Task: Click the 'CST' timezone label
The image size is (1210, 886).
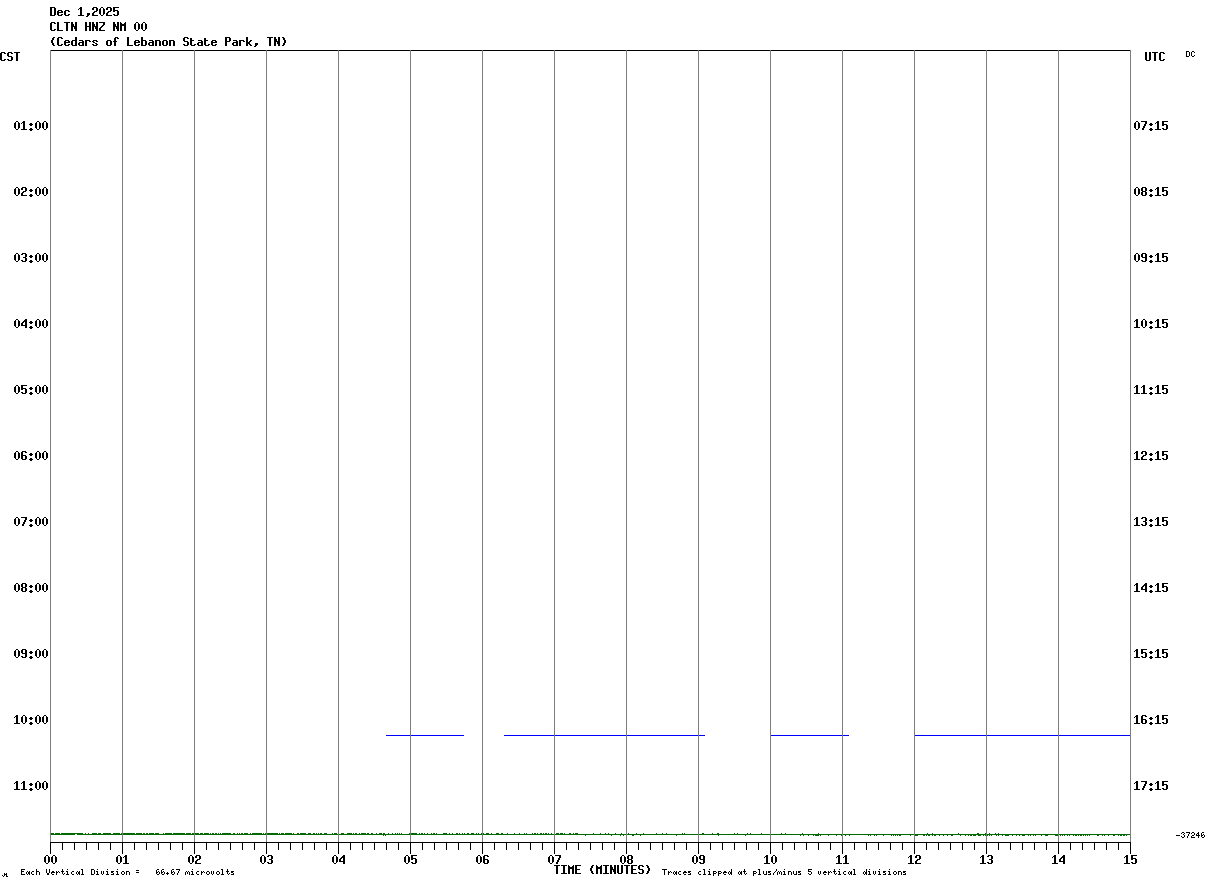Action: (x=10, y=57)
